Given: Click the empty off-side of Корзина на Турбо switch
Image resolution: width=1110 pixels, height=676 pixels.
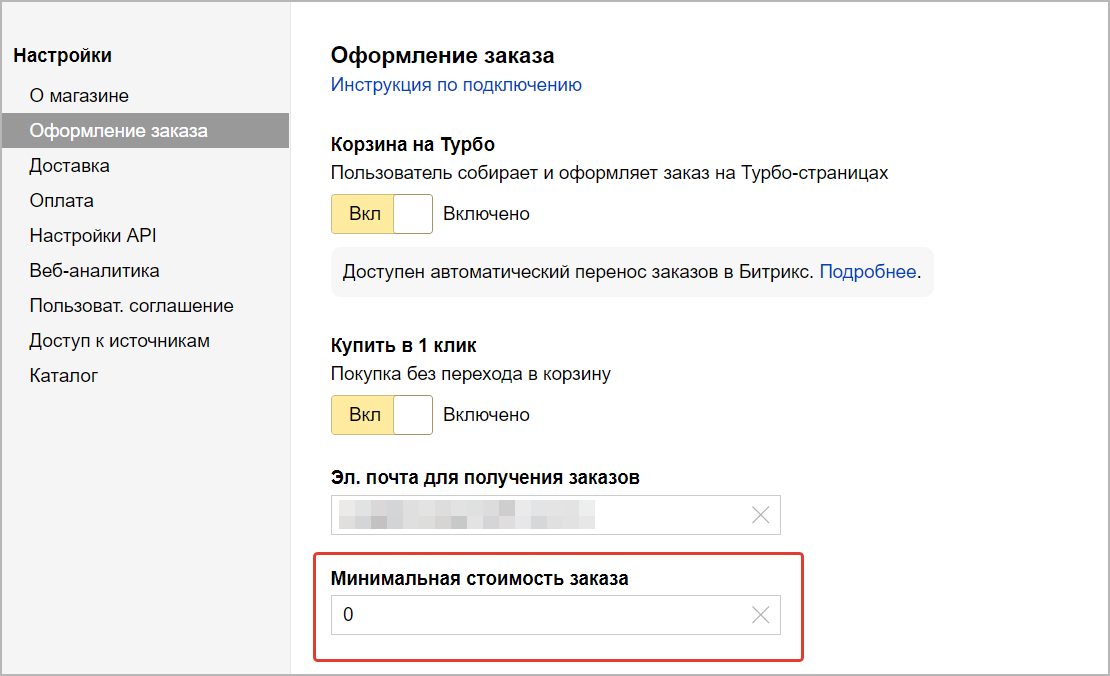Looking at the screenshot, I should click(x=412, y=214).
